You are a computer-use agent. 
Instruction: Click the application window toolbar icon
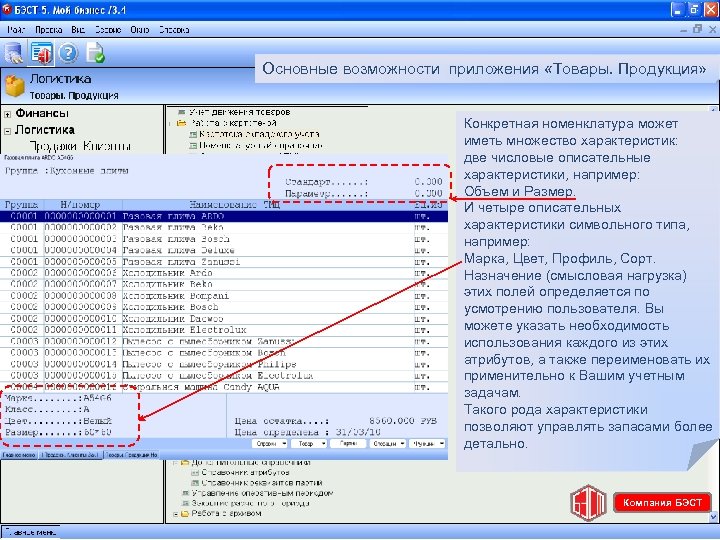pos(41,52)
